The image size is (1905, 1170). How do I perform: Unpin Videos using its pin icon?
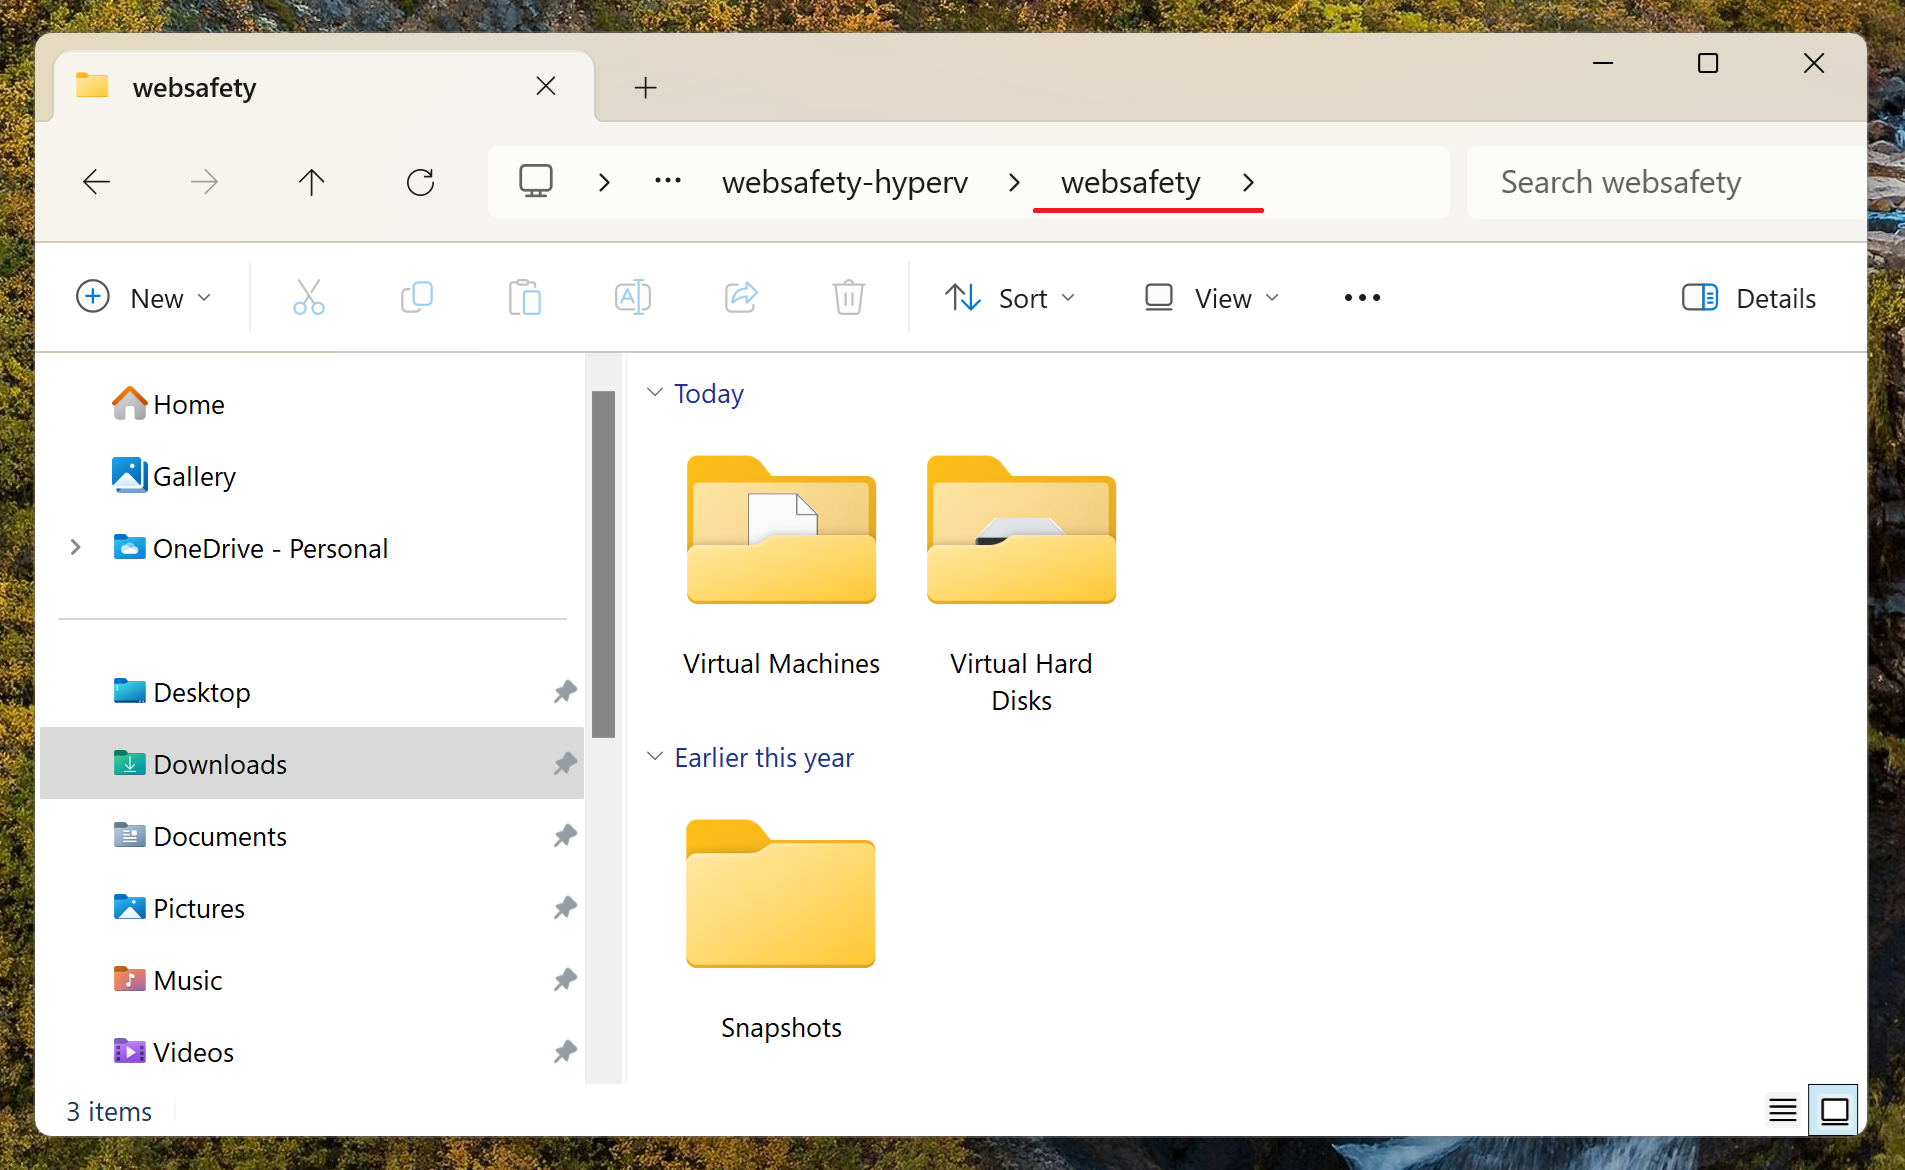pos(565,1051)
